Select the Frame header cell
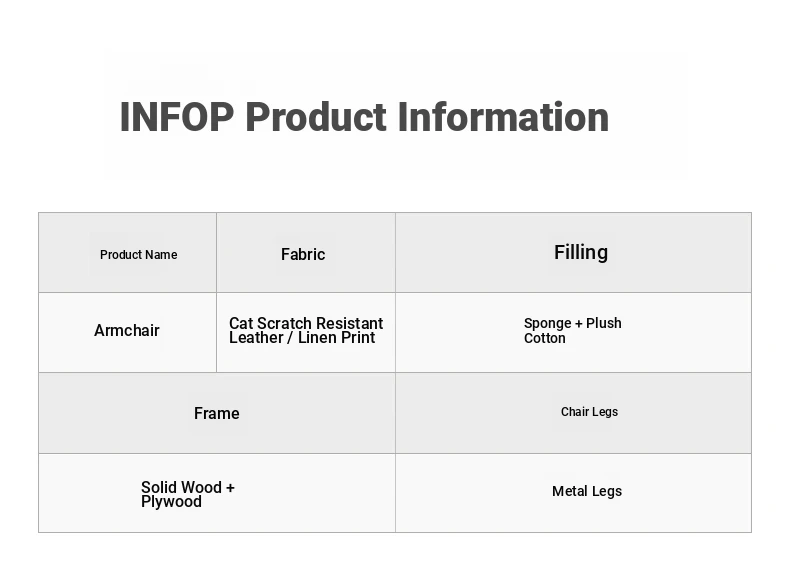The height and width of the screenshot is (573, 790). tap(217, 414)
